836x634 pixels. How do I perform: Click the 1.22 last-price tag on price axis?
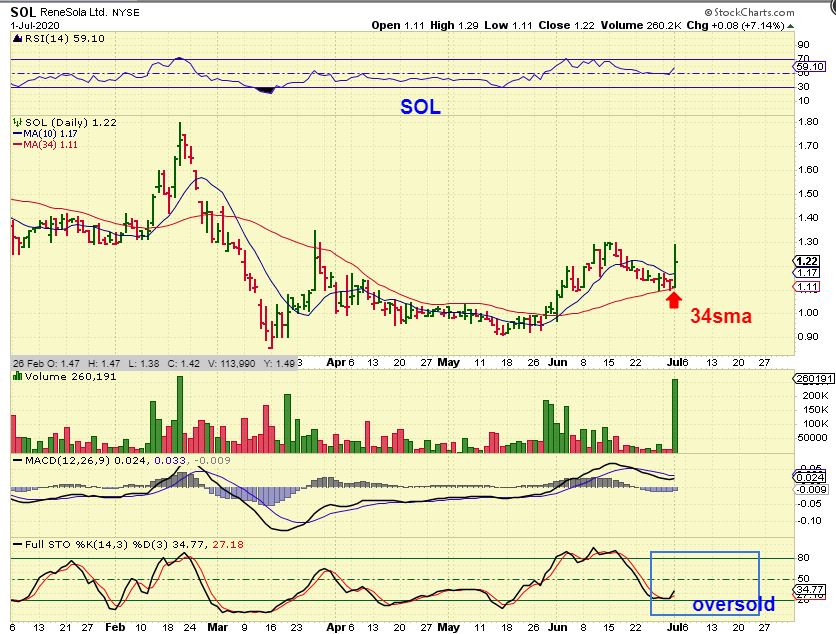pos(807,261)
